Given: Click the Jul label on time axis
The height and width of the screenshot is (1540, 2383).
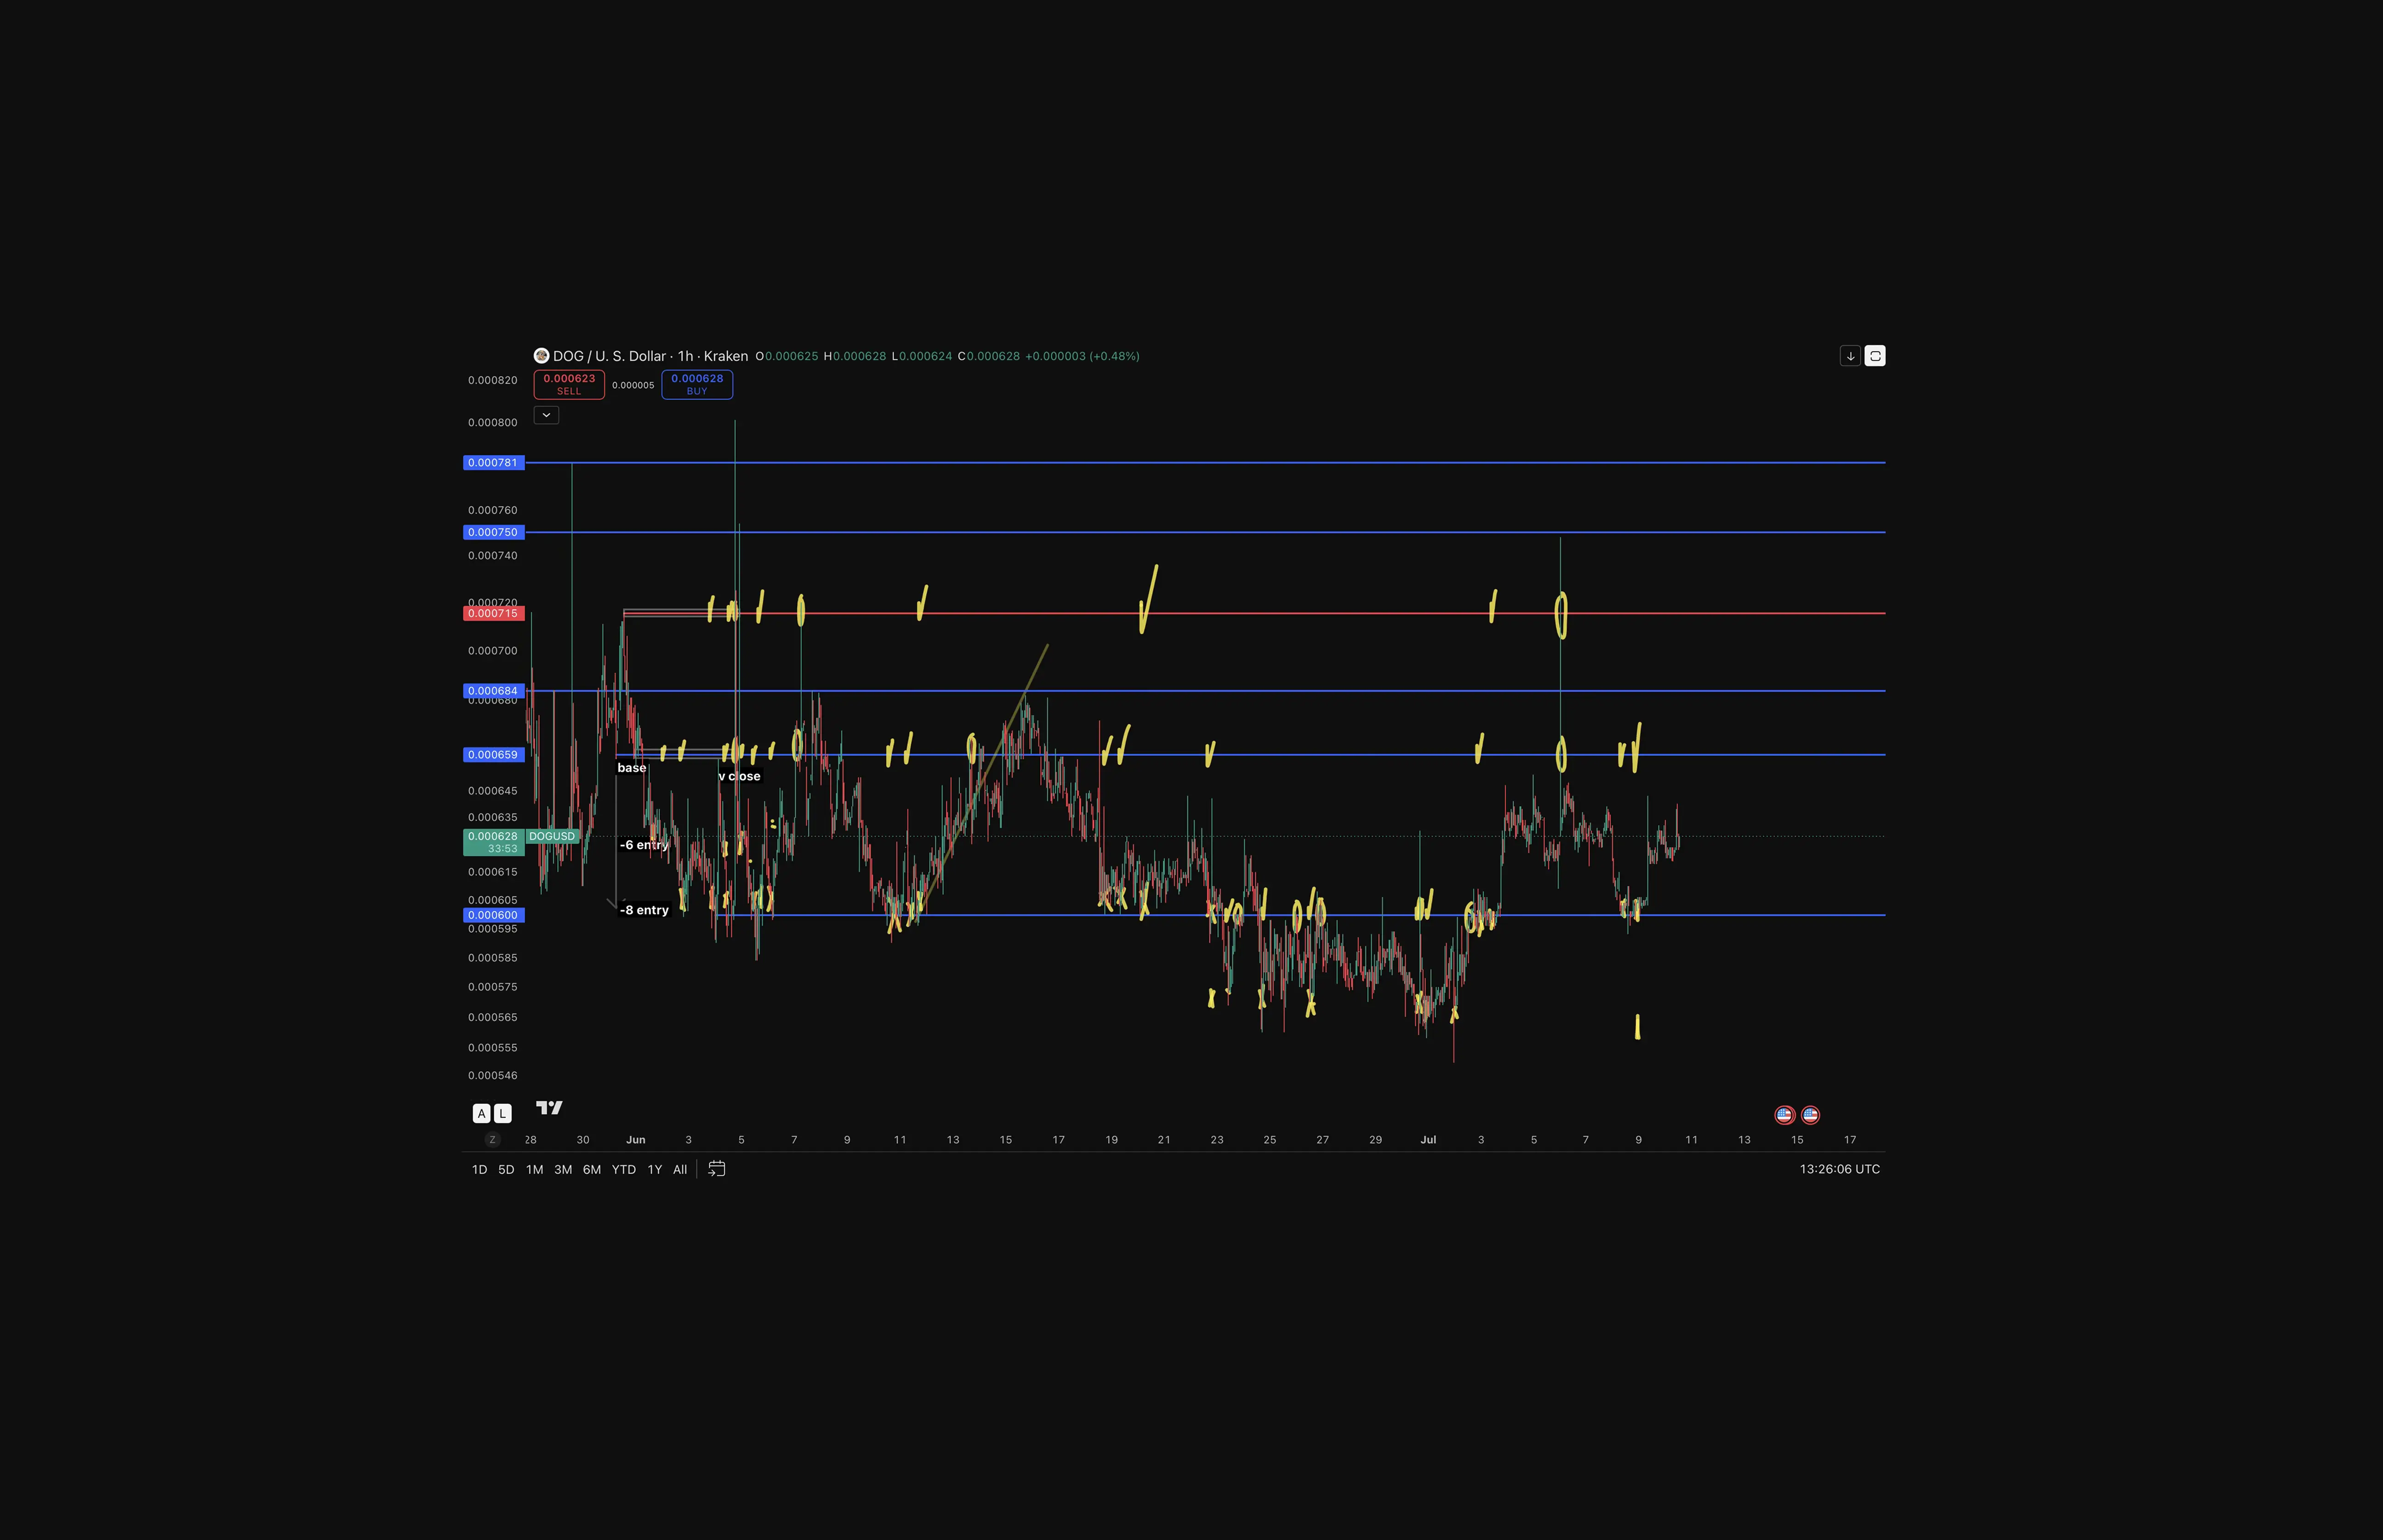Looking at the screenshot, I should pos(1428,1140).
